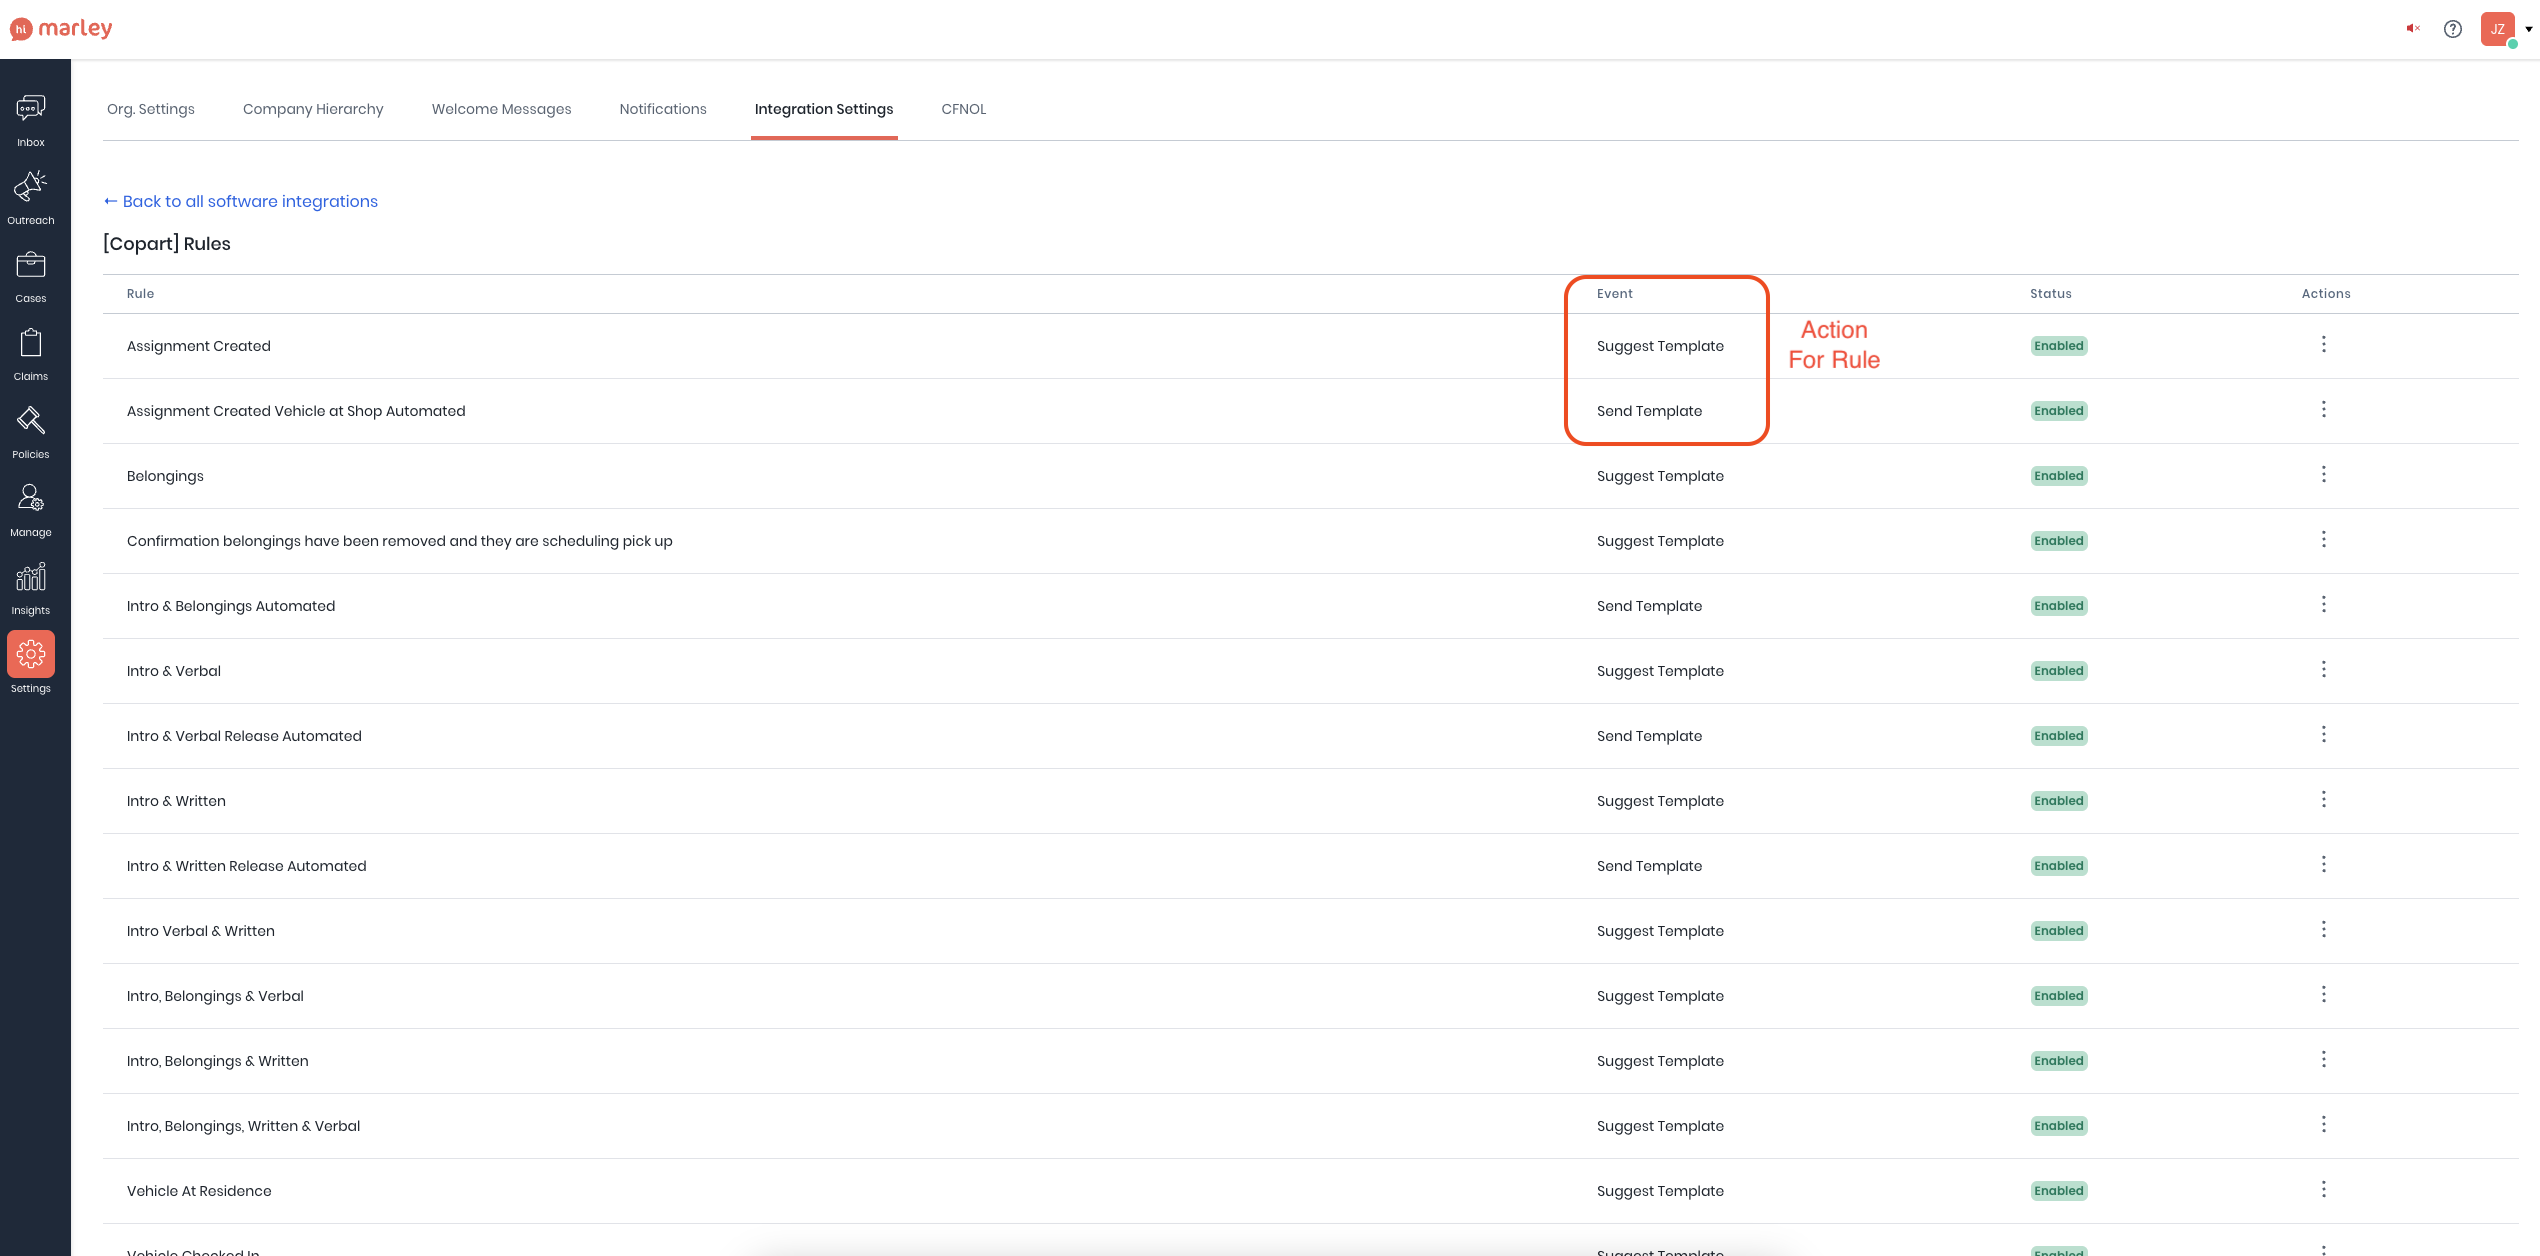The image size is (2540, 1256).
Task: Open actions menu for Assignment Created rule
Action: (2323, 344)
